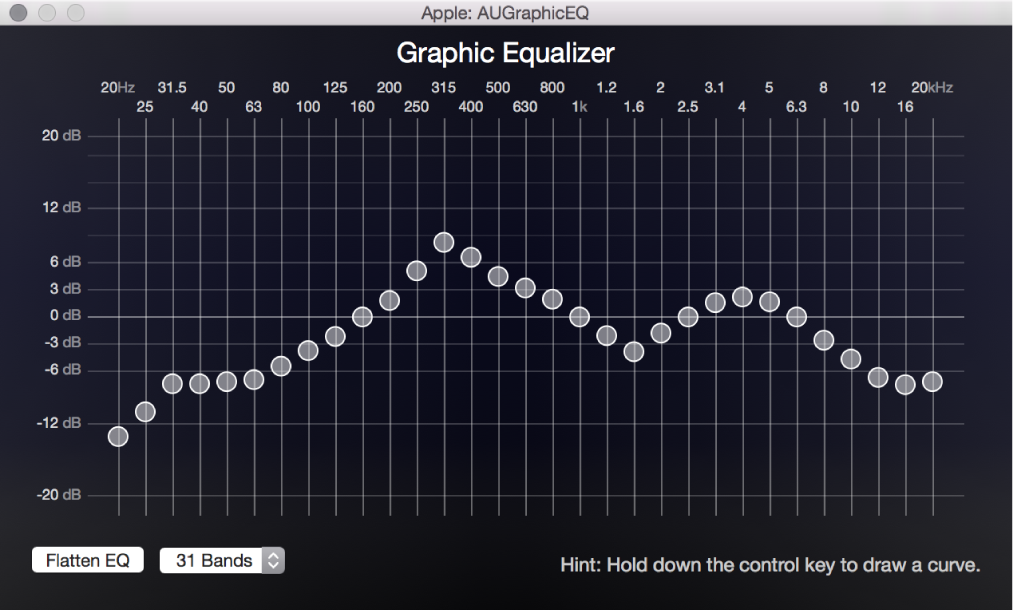1013x612 pixels.
Task: Select the 20Hz band slider knob
Action: [118, 437]
